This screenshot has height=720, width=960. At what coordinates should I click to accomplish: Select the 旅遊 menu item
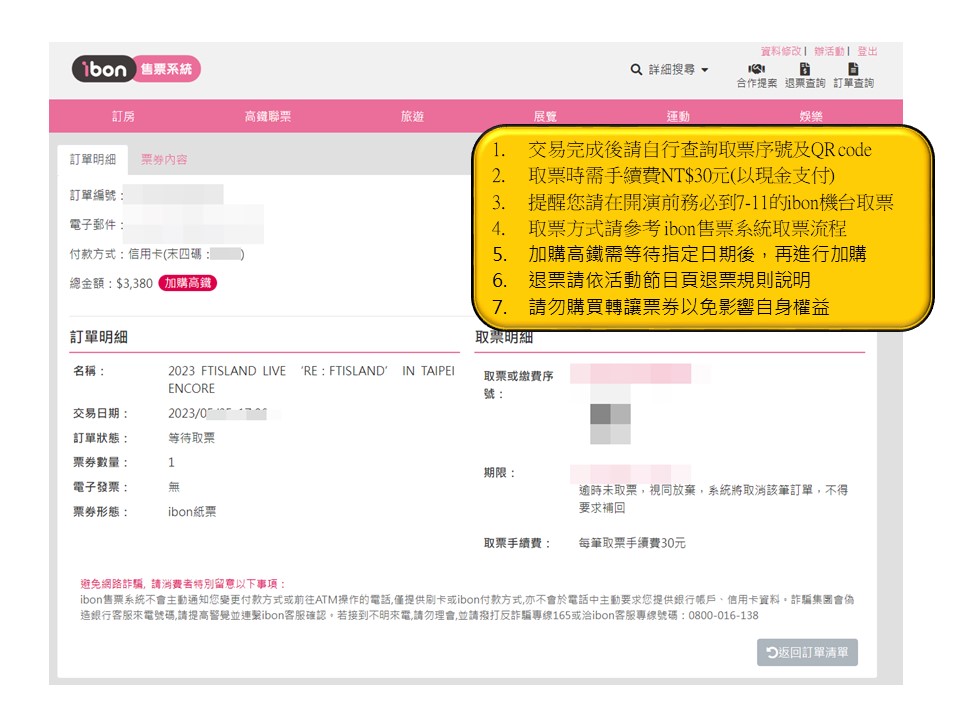(x=412, y=116)
